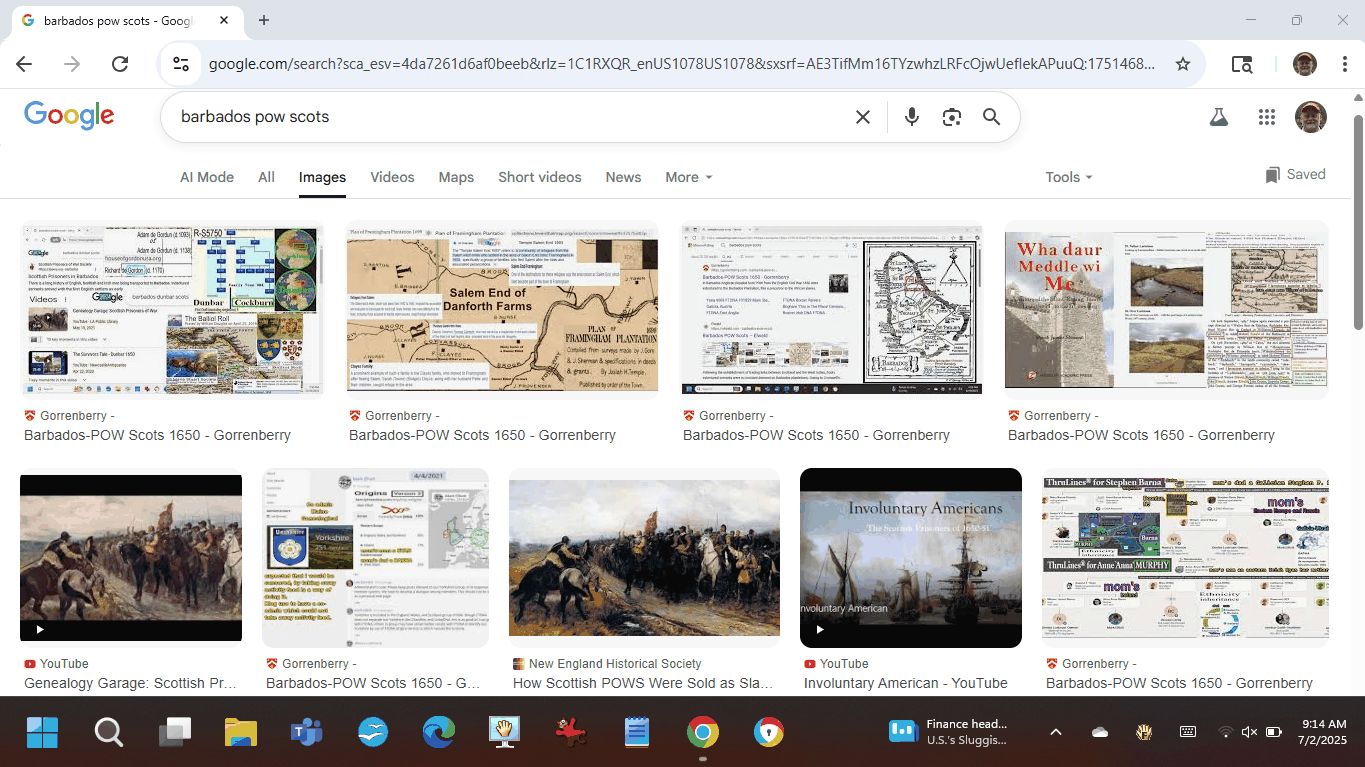Reload the current page

(120, 64)
